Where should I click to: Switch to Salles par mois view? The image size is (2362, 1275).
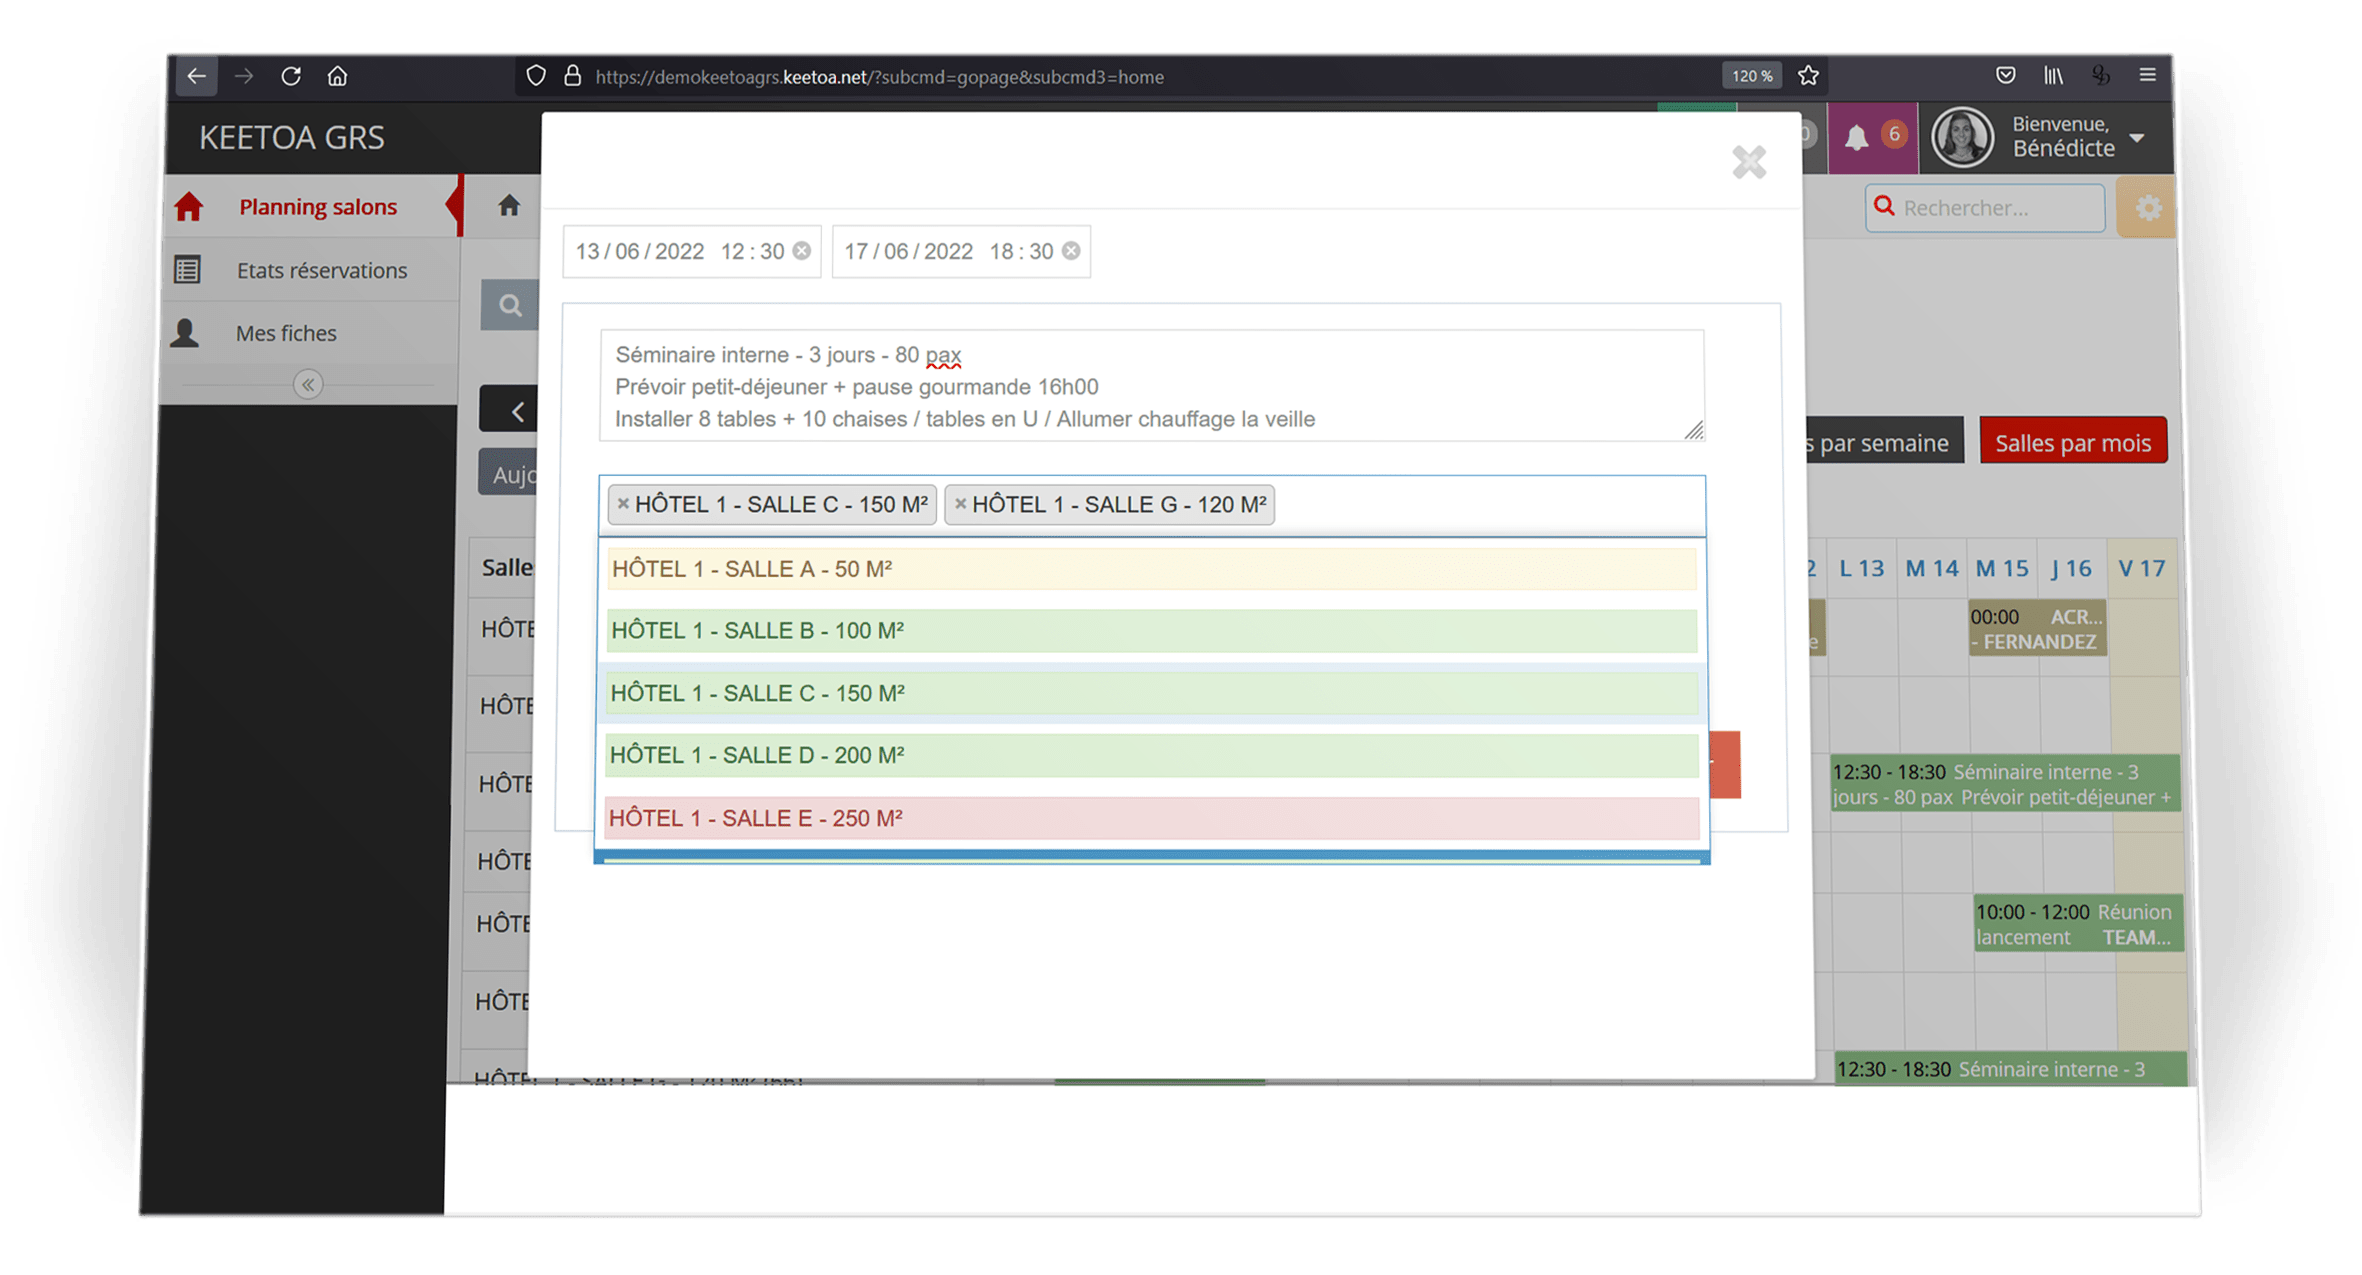coord(2072,442)
